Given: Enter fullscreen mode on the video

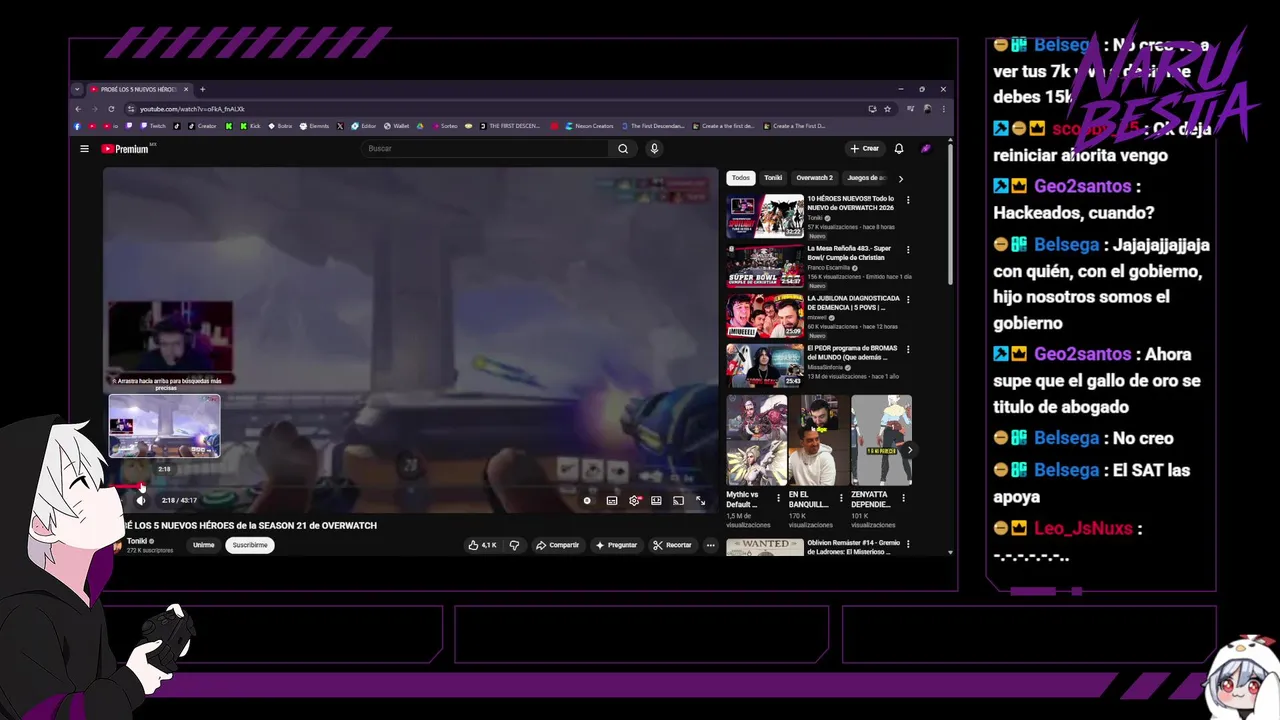Looking at the screenshot, I should tap(700, 500).
